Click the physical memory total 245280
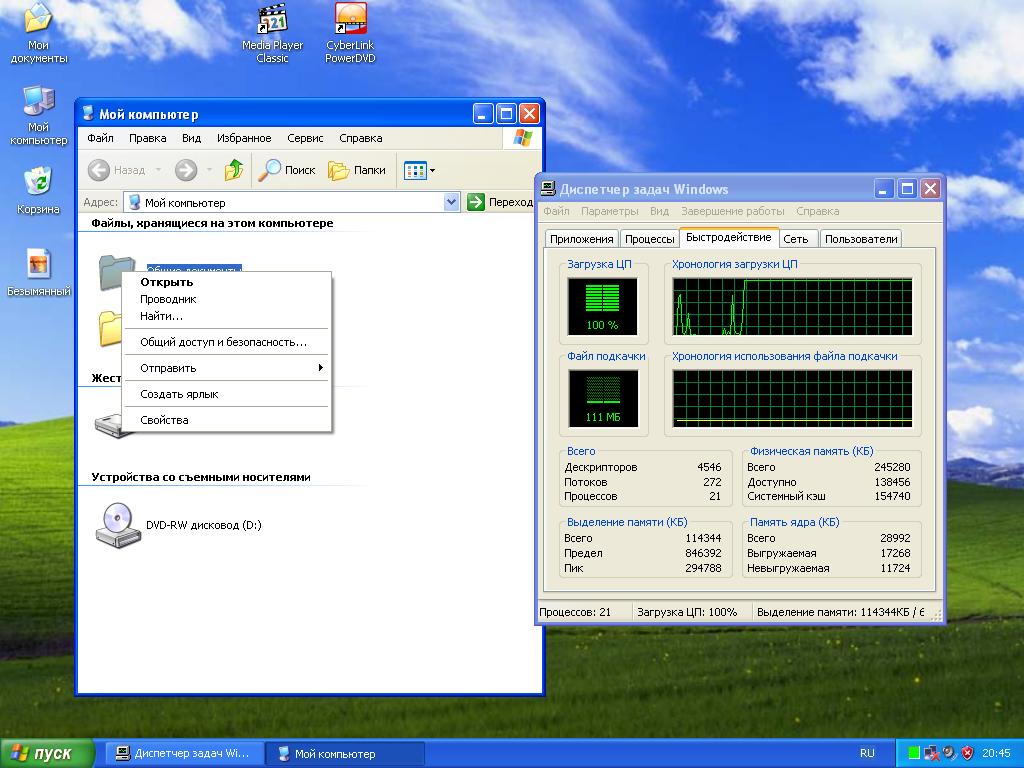Screen dimensions: 1024x768 (x=892, y=468)
